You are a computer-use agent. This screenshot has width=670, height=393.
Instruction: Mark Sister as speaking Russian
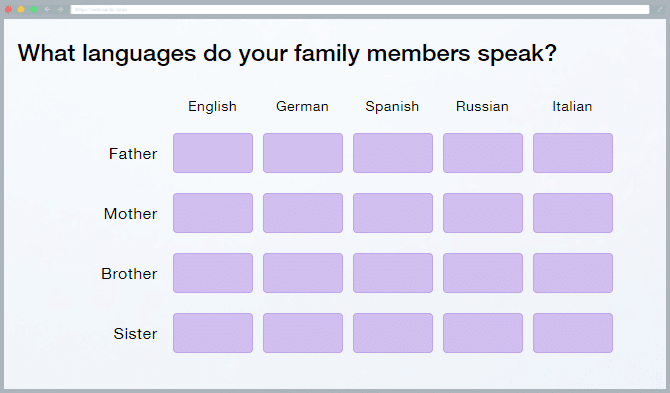click(483, 333)
